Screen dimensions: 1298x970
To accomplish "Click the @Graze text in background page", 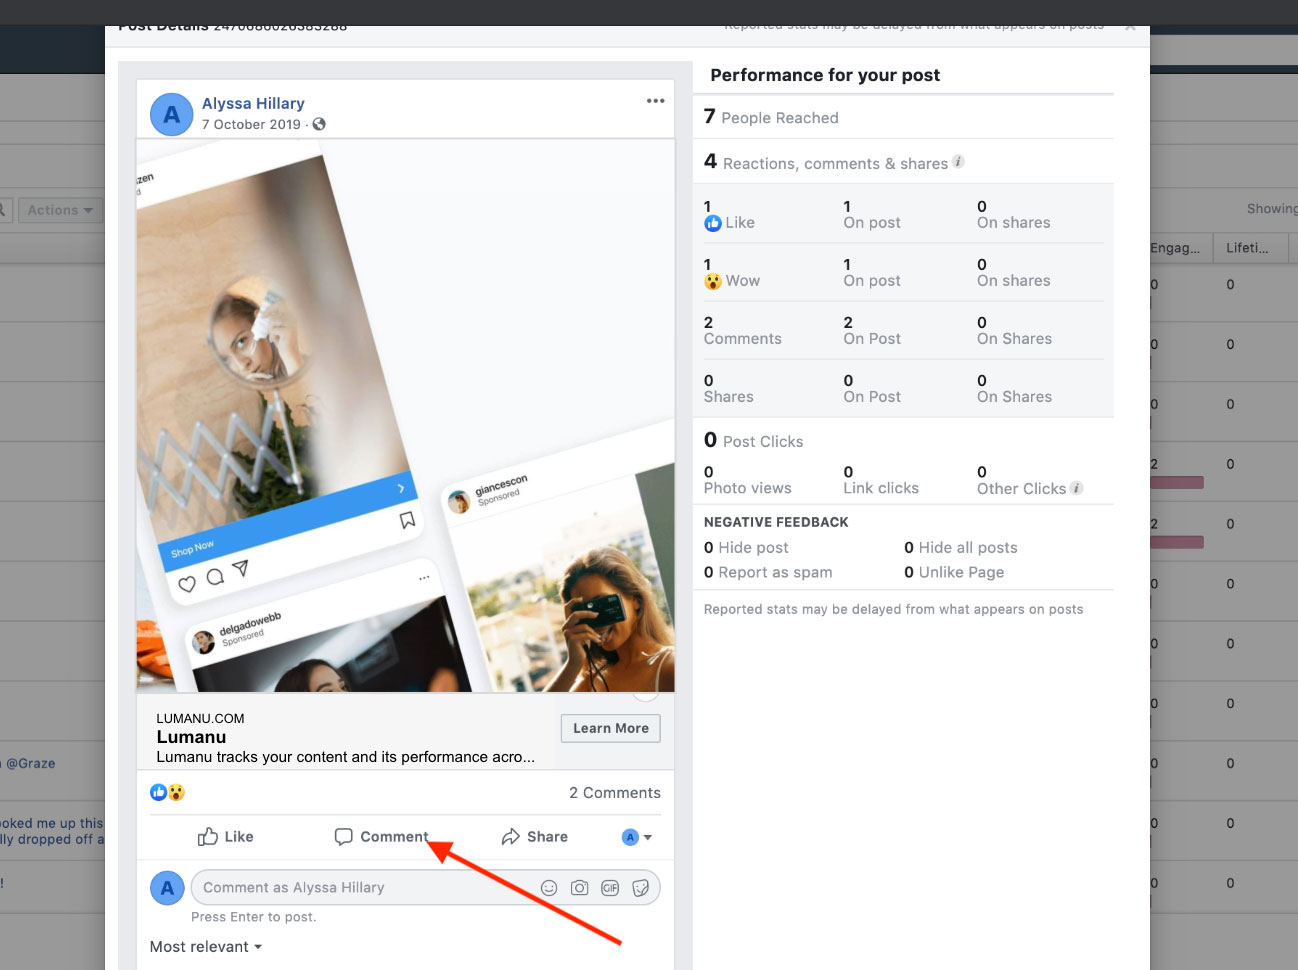I will [x=31, y=763].
